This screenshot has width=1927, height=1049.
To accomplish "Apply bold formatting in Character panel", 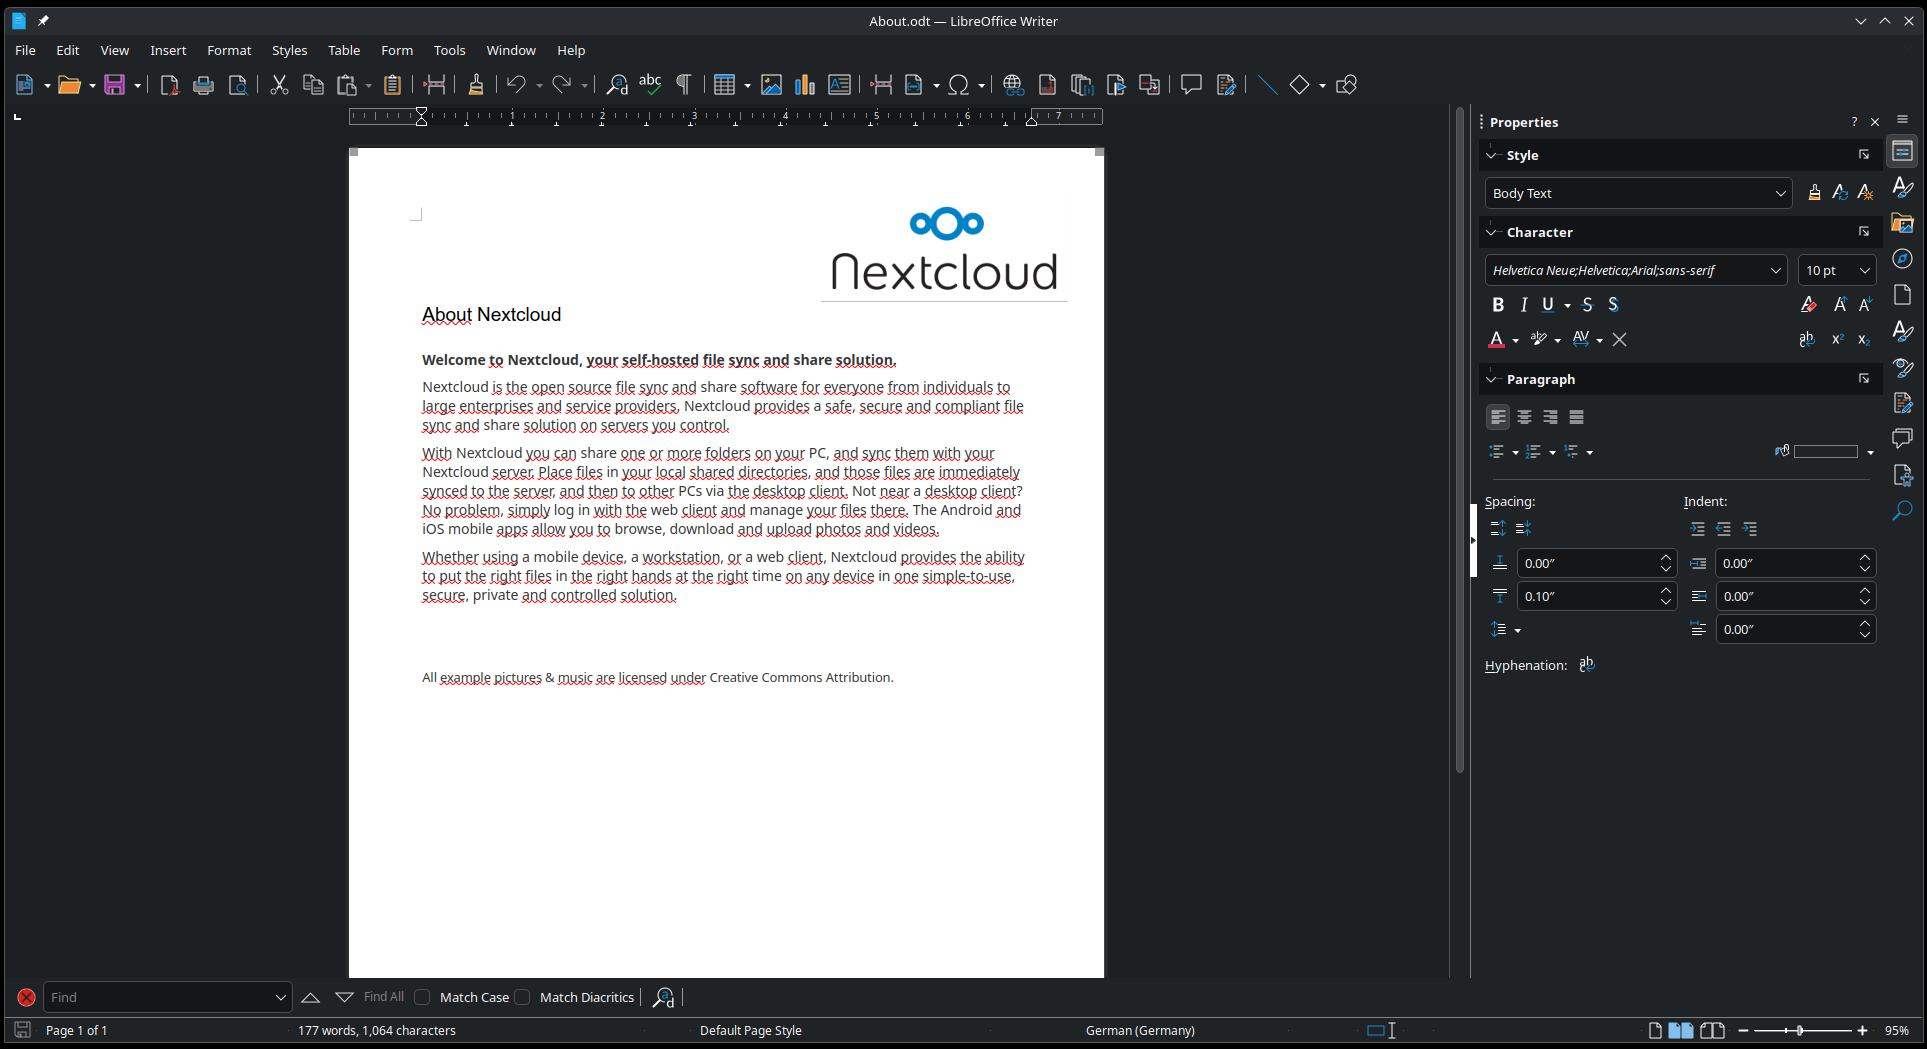I will (1498, 304).
